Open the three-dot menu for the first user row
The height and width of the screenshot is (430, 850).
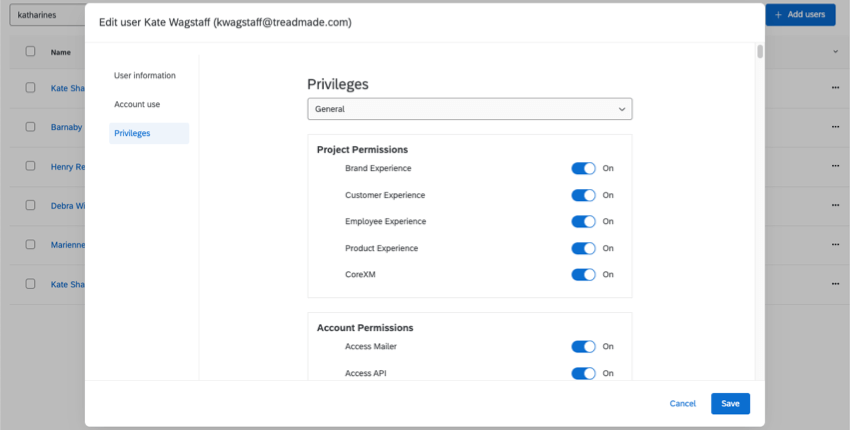point(835,88)
